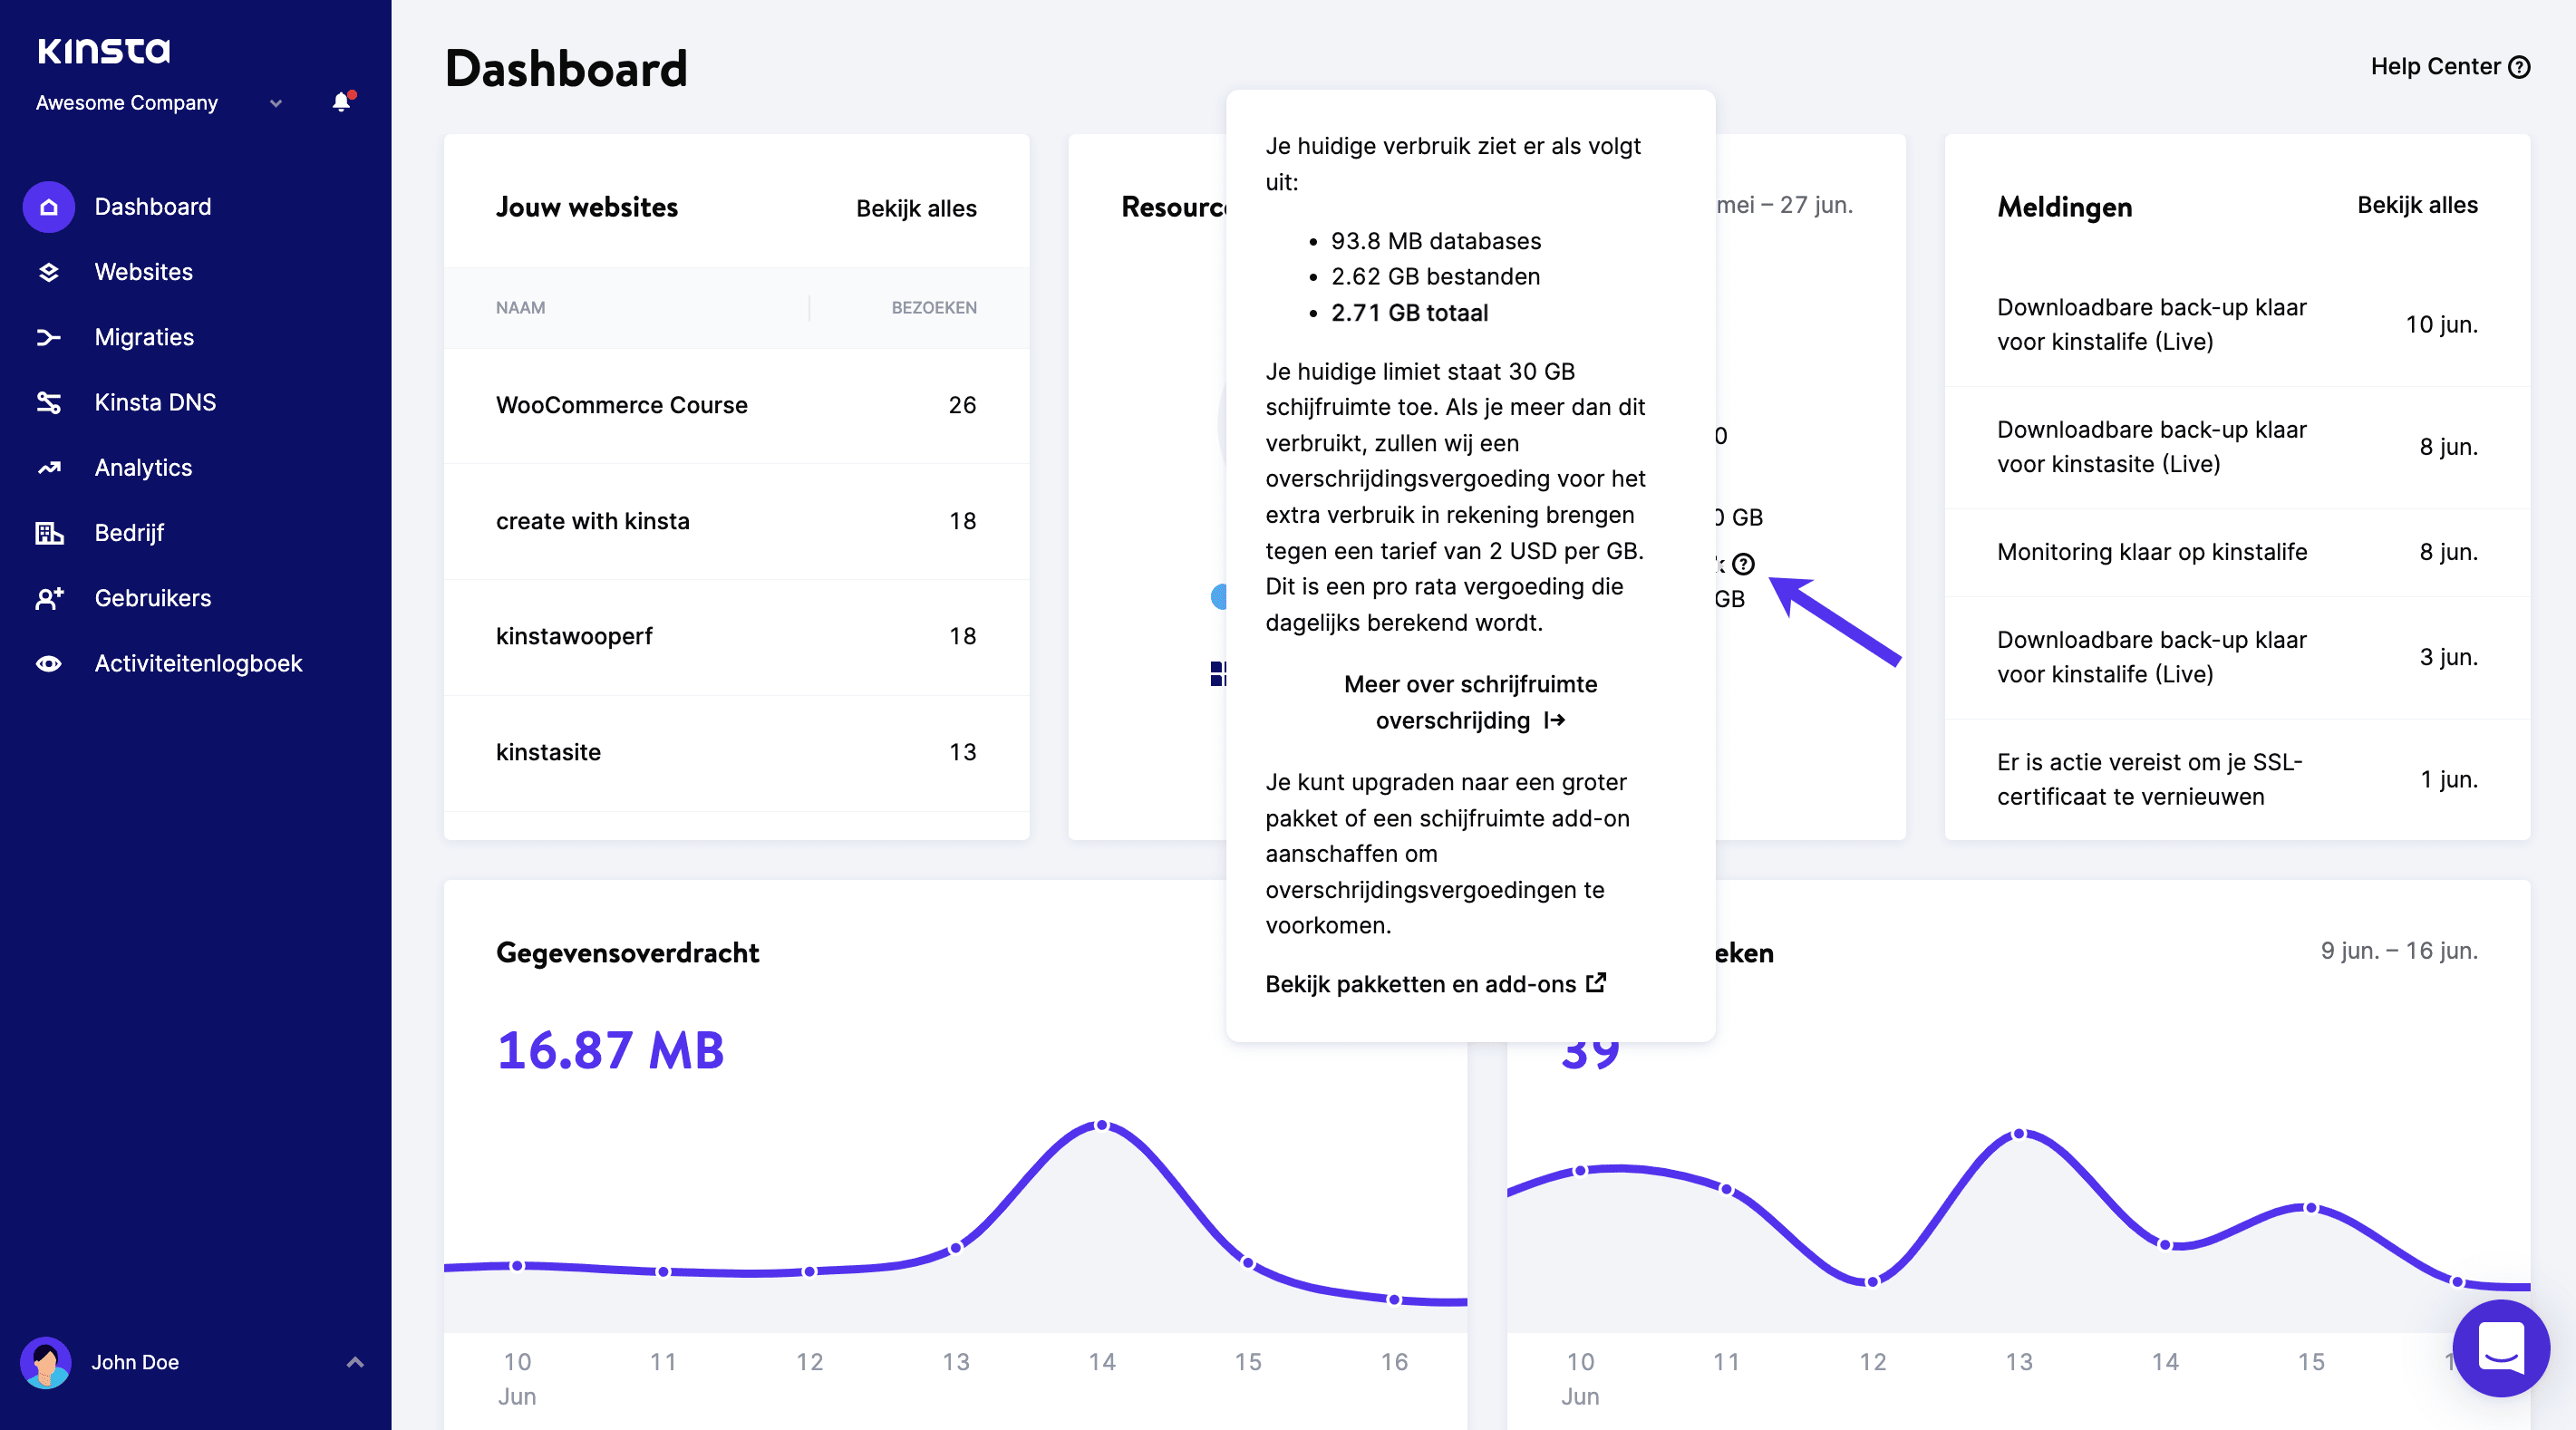This screenshot has height=1430, width=2576.
Task: Click the 16.87 MB transfer total
Action: pos(611,1051)
